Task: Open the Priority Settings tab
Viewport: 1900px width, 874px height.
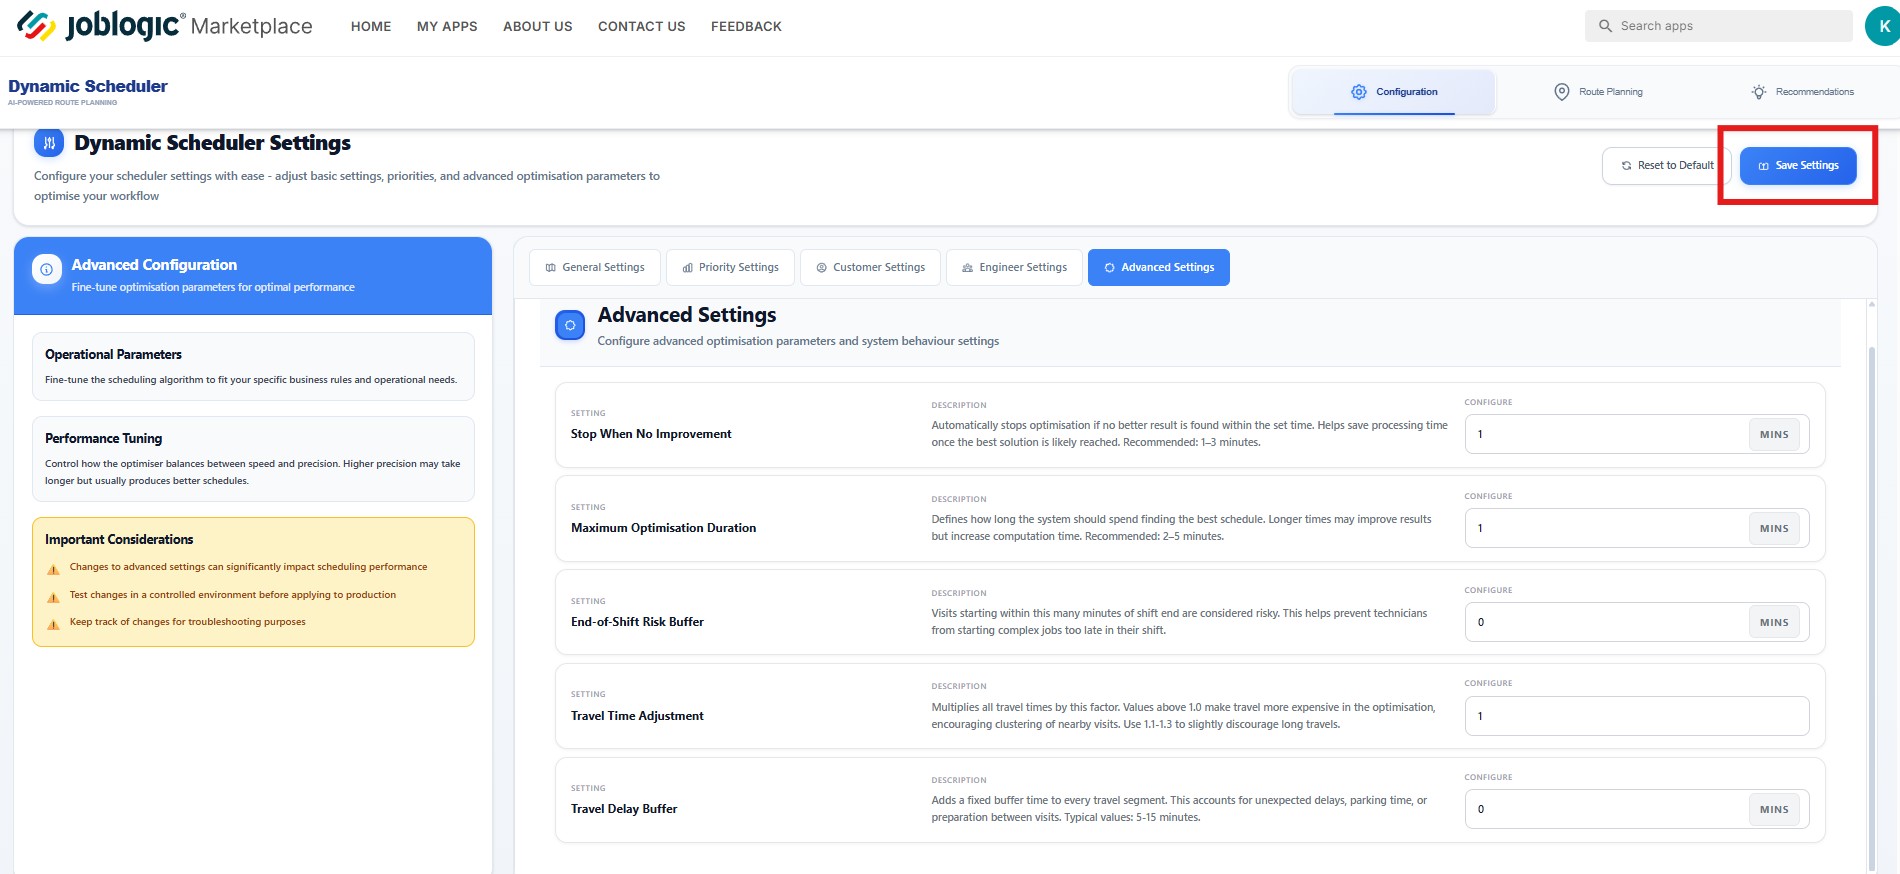Action: [730, 268]
